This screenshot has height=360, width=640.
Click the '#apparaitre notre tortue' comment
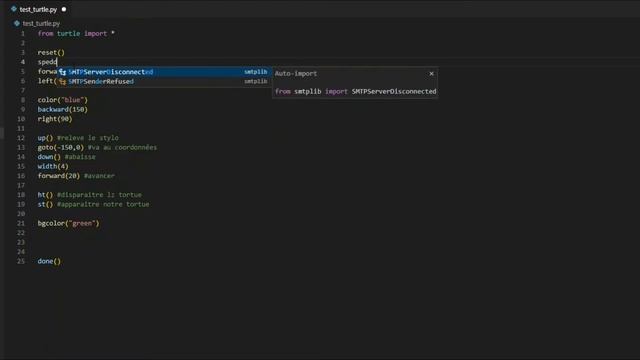point(103,204)
